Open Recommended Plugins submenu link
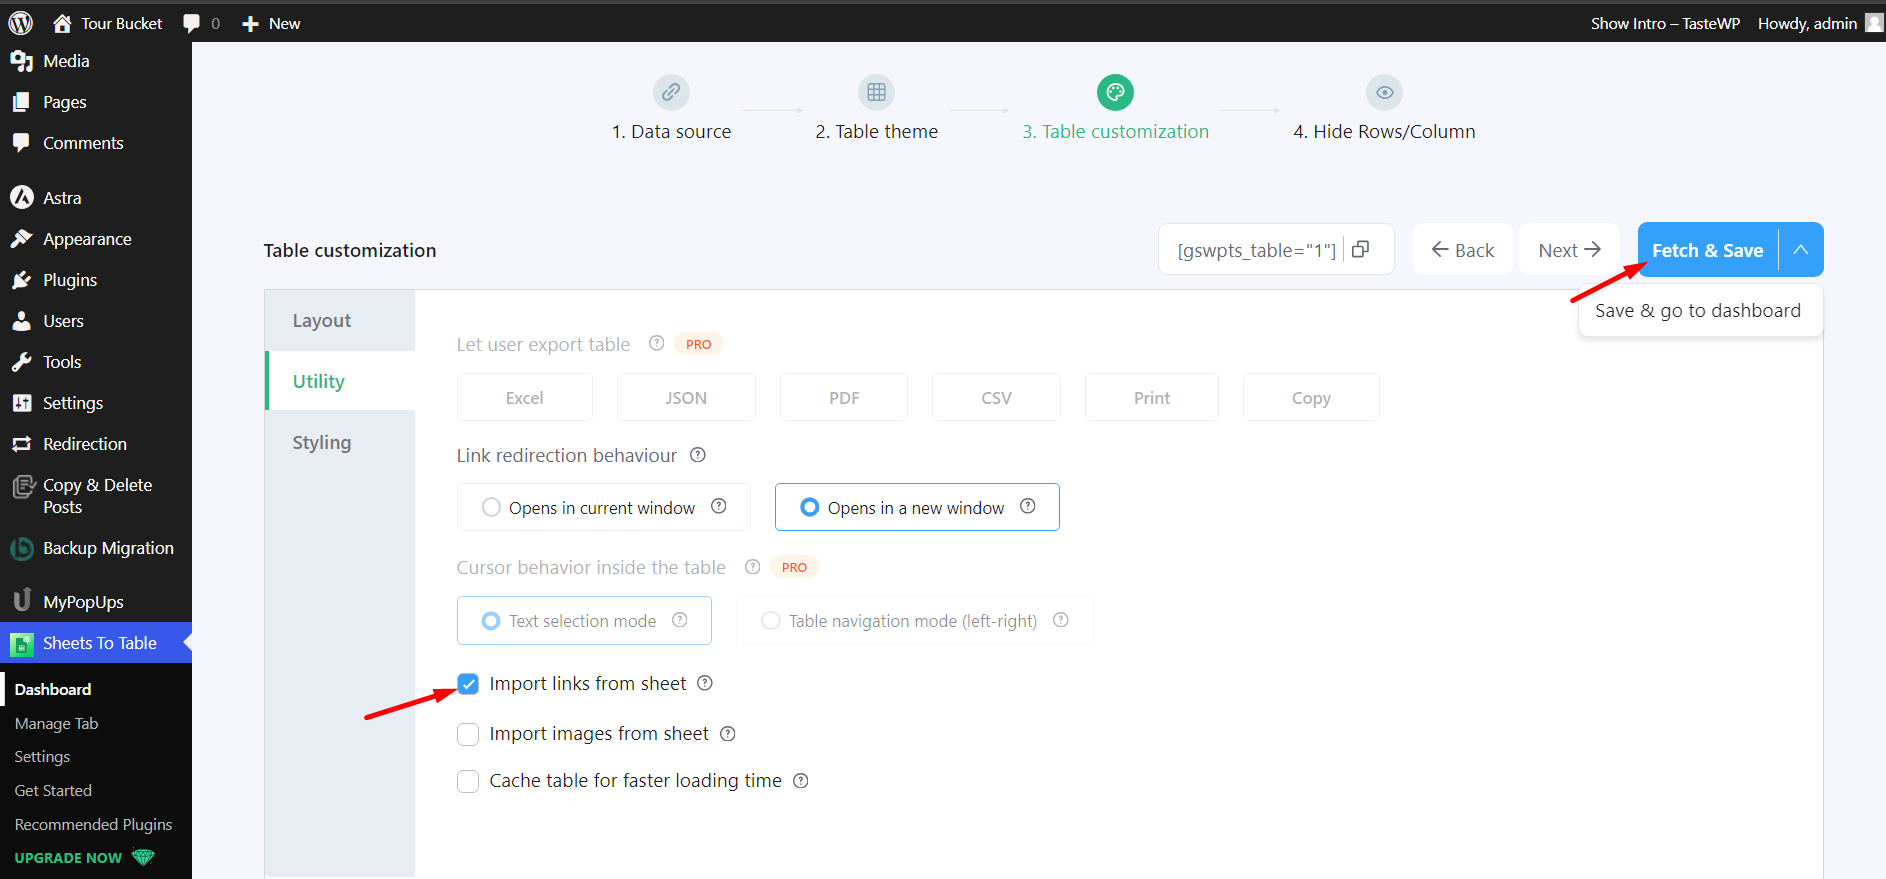 [93, 824]
